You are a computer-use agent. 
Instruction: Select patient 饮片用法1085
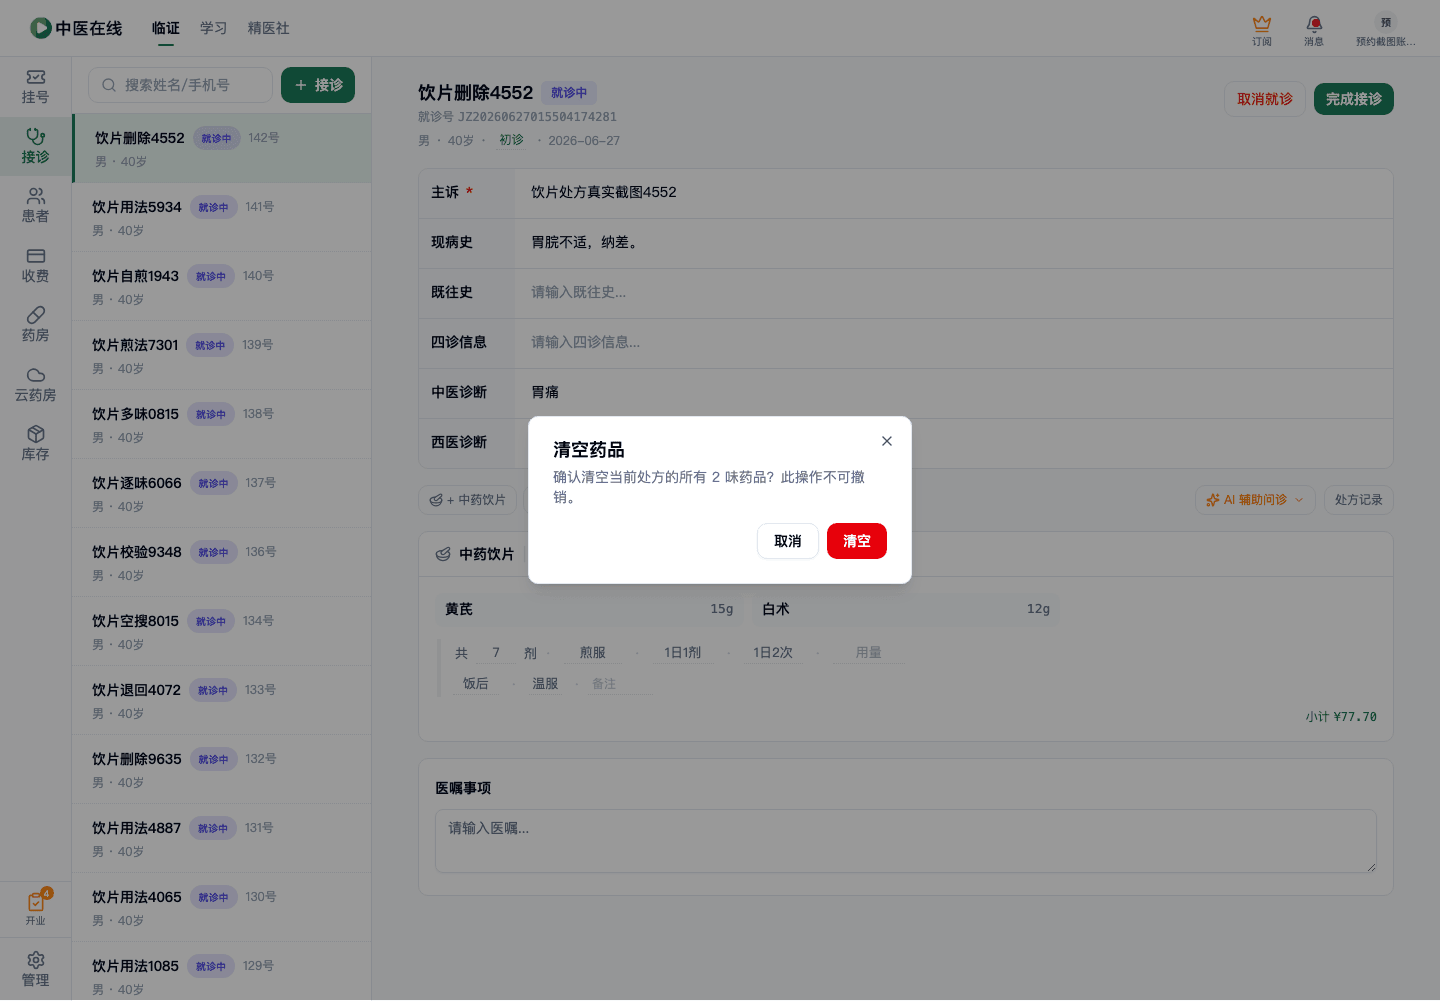click(x=222, y=970)
